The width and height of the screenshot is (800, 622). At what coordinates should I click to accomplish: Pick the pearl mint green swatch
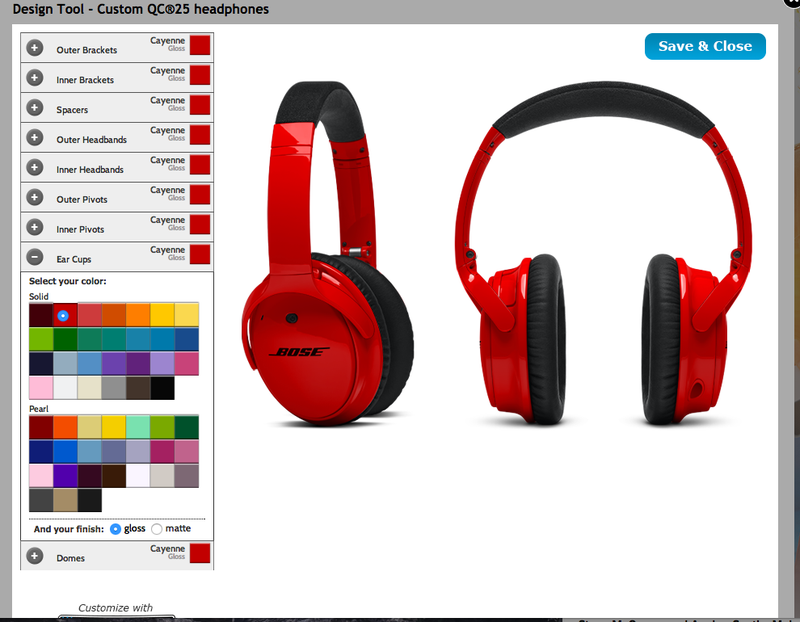click(138, 428)
